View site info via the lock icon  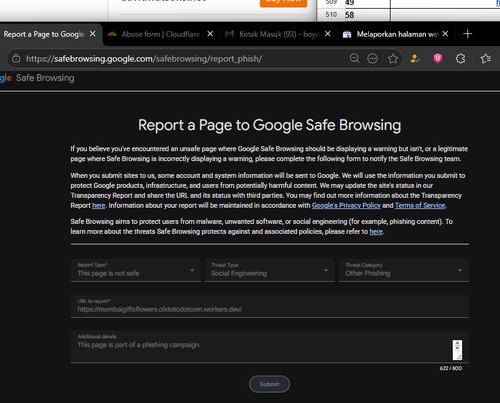point(16,59)
